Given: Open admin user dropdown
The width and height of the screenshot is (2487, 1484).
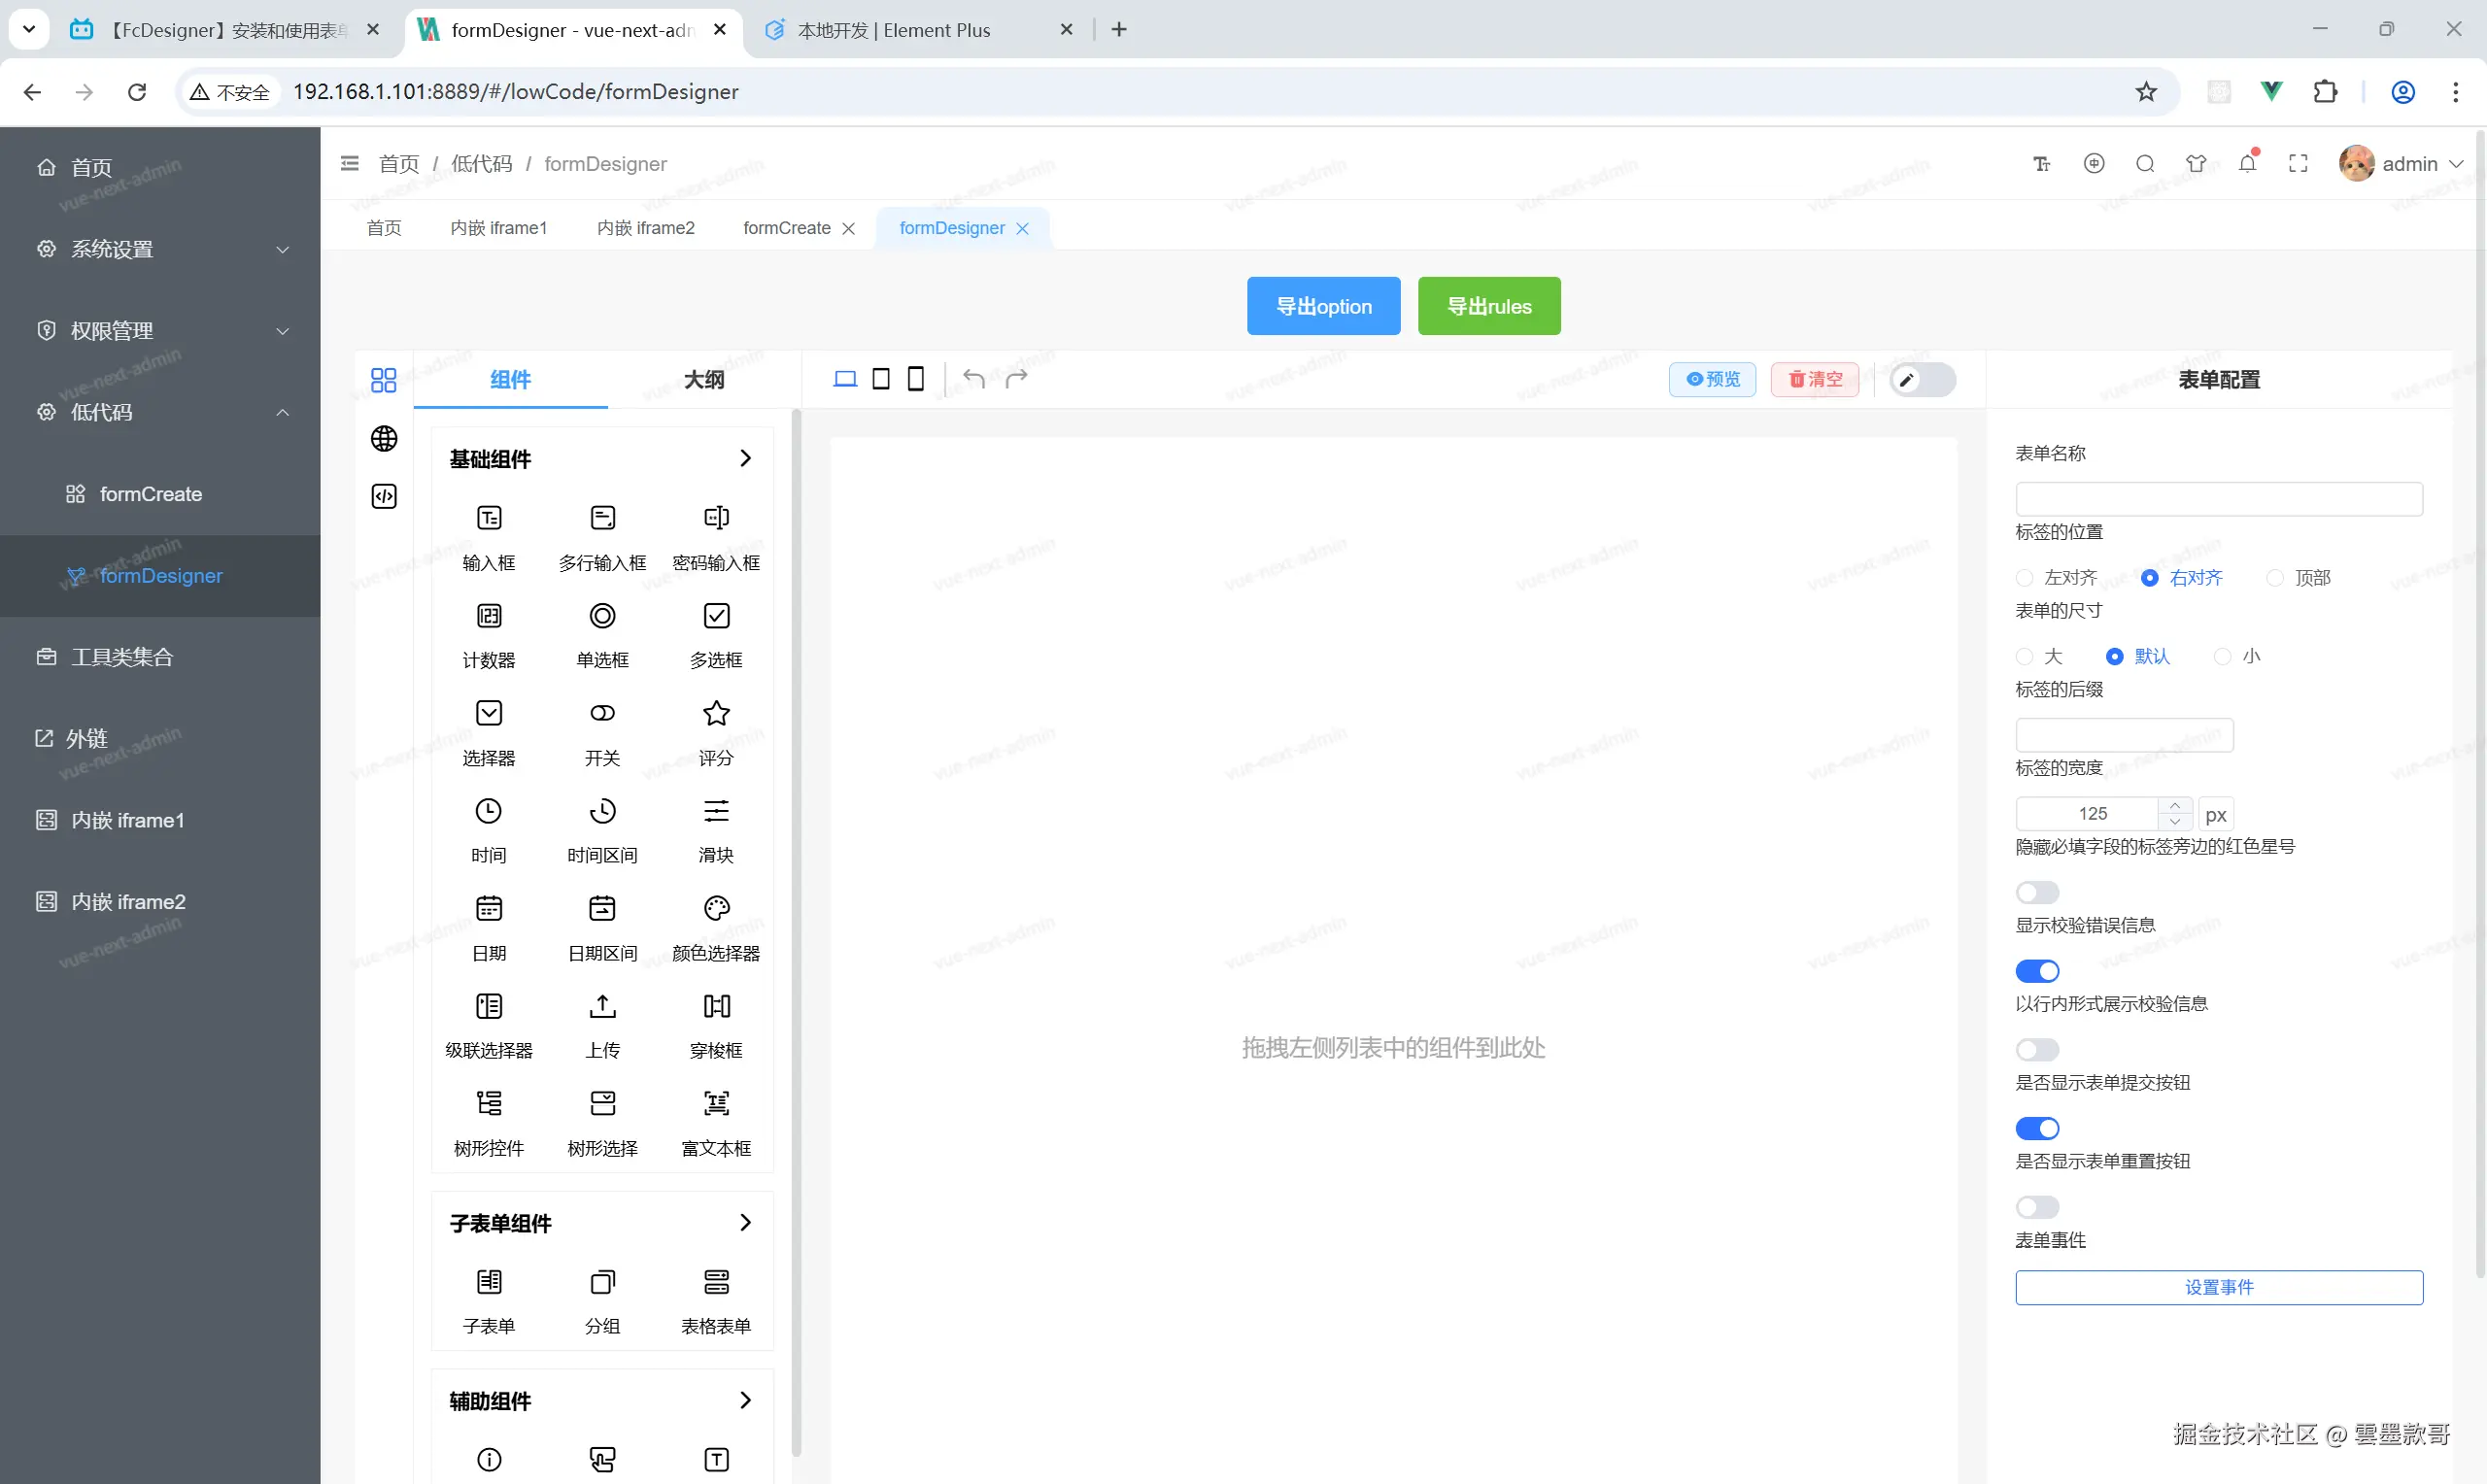Looking at the screenshot, I should (x=2408, y=164).
